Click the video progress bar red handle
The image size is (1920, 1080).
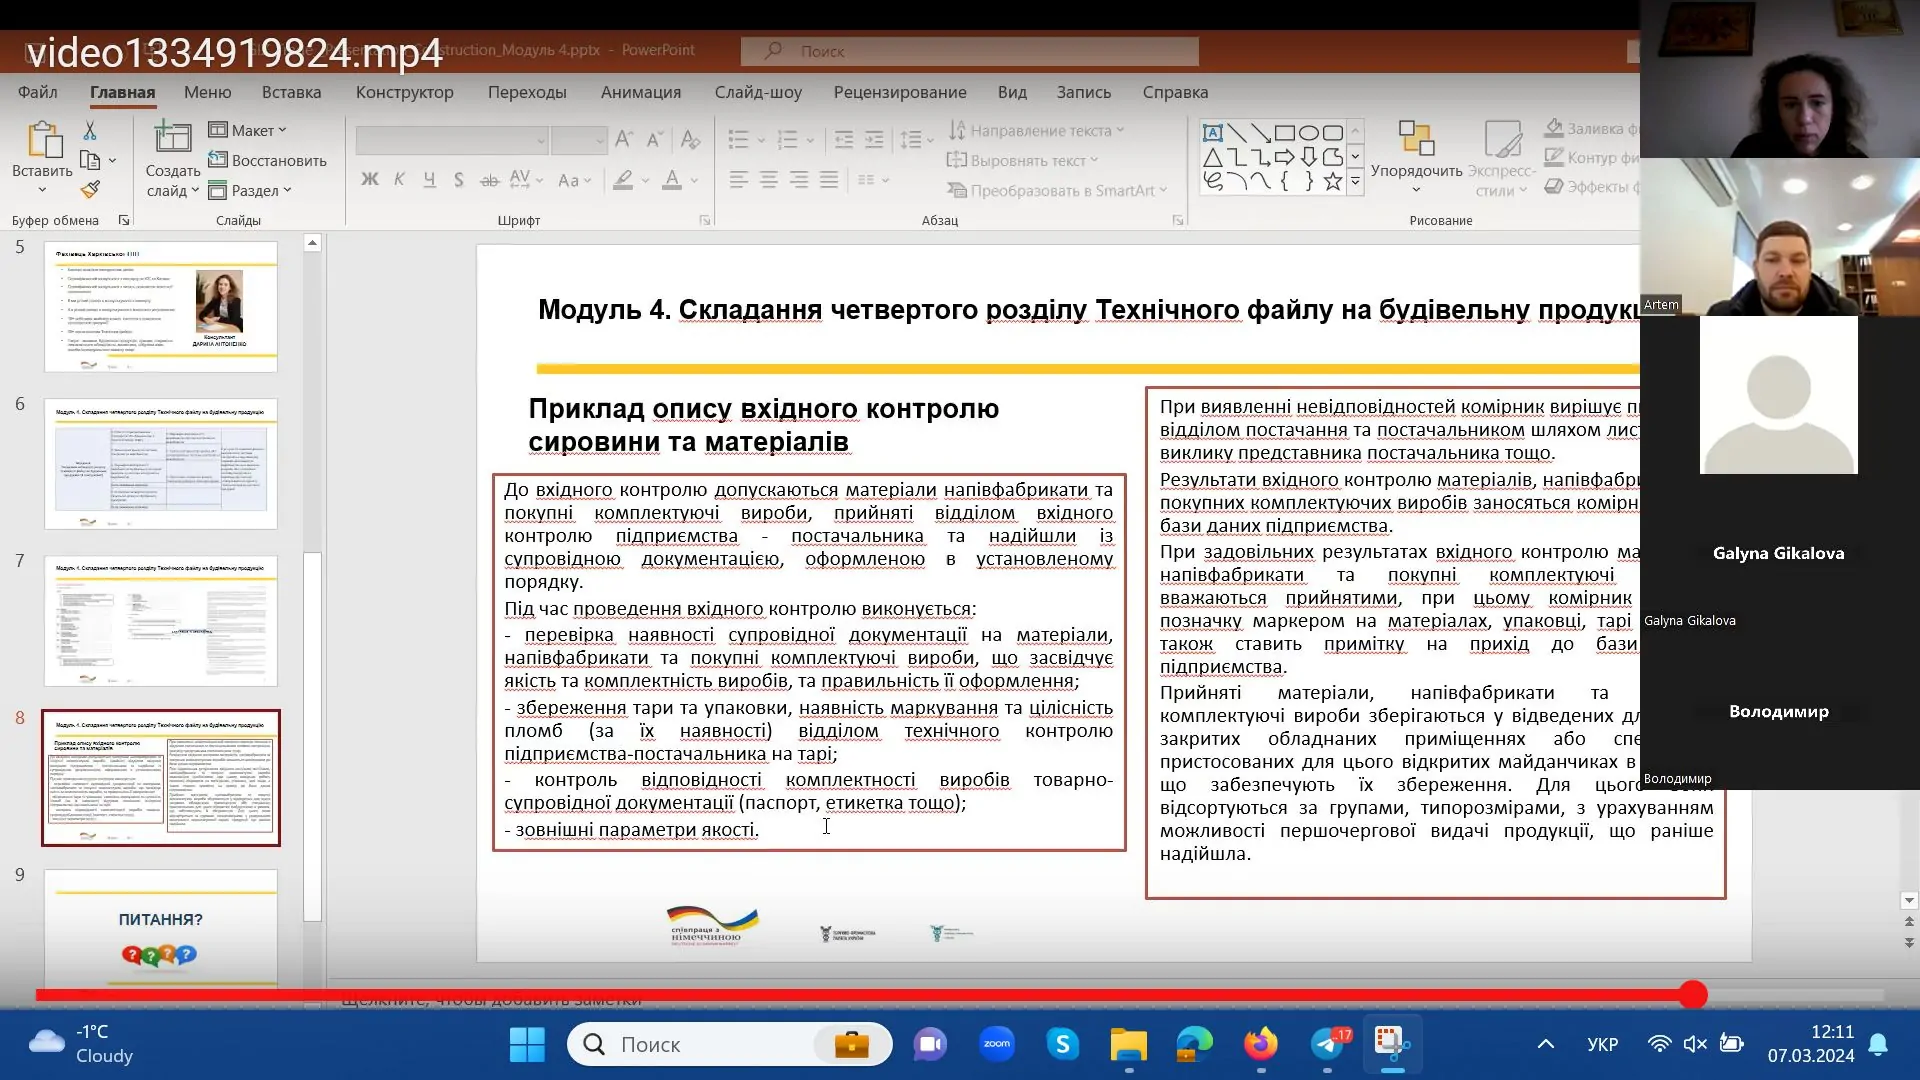tap(1692, 994)
